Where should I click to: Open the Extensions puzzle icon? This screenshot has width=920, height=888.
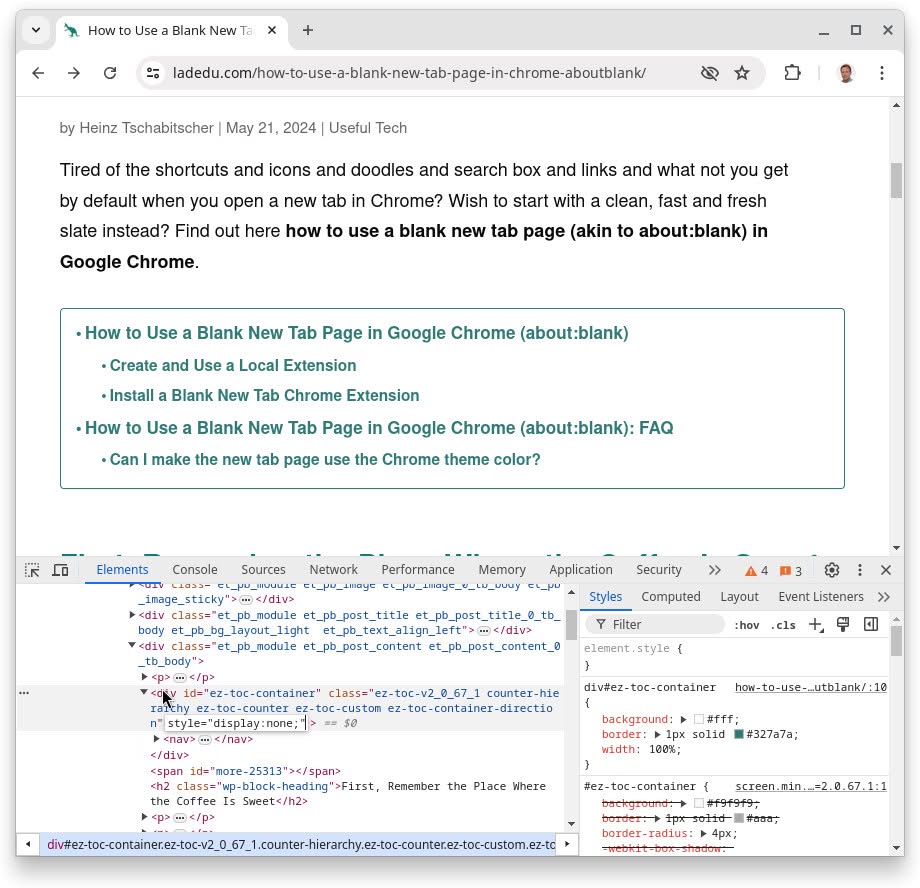click(x=792, y=73)
